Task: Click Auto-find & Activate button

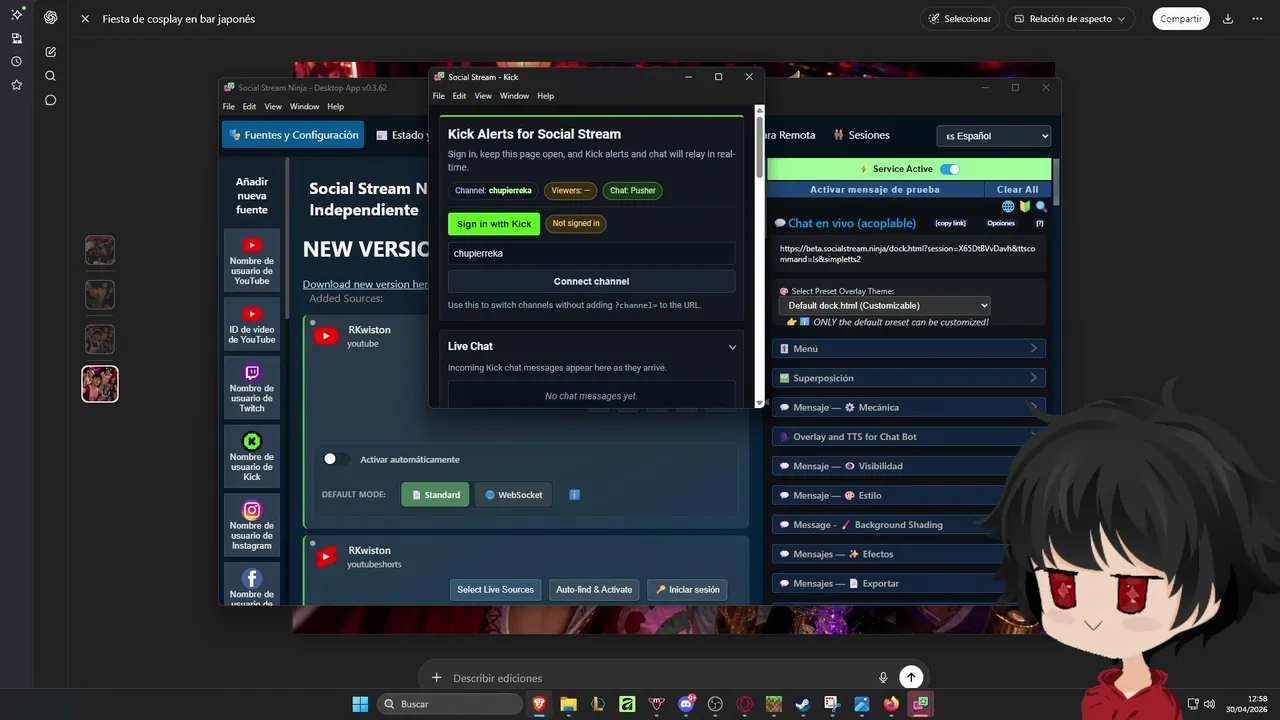Action: coord(594,589)
